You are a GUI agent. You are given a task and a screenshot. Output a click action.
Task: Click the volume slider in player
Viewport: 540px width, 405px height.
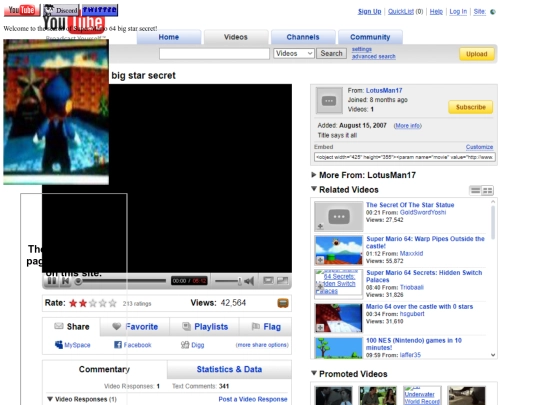[228, 281]
